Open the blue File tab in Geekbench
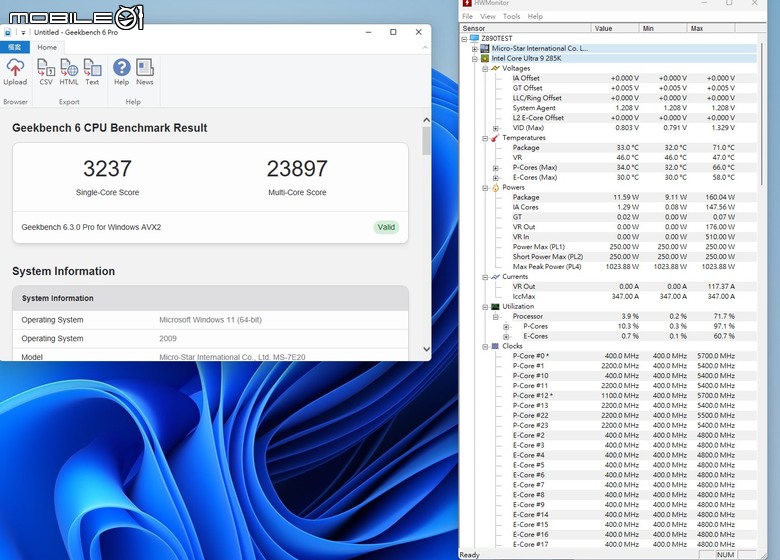Viewport: 780px width, 560px height. pos(15,47)
